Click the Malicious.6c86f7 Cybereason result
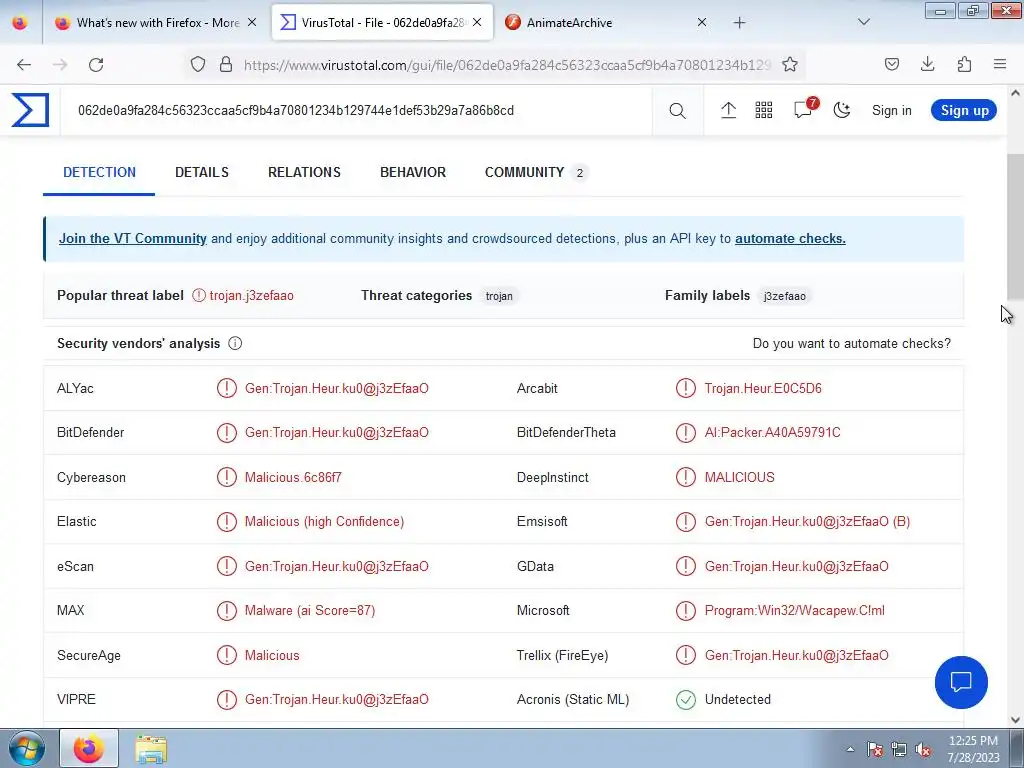This screenshot has height=768, width=1024. click(293, 477)
